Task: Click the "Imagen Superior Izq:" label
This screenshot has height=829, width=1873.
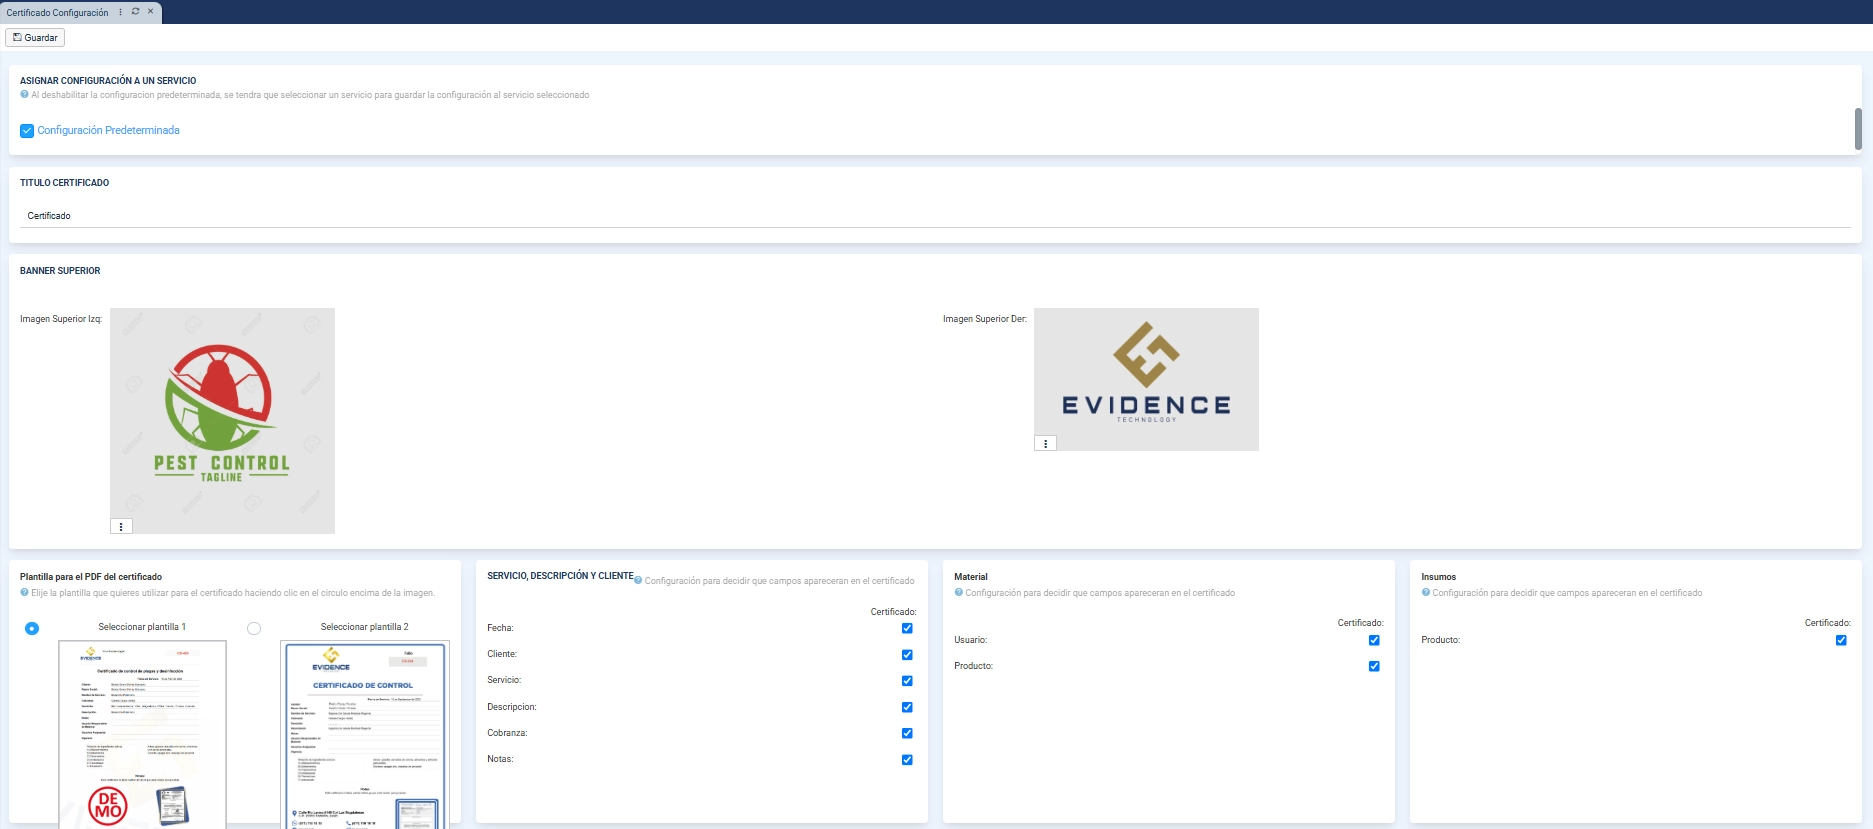Action: [61, 319]
